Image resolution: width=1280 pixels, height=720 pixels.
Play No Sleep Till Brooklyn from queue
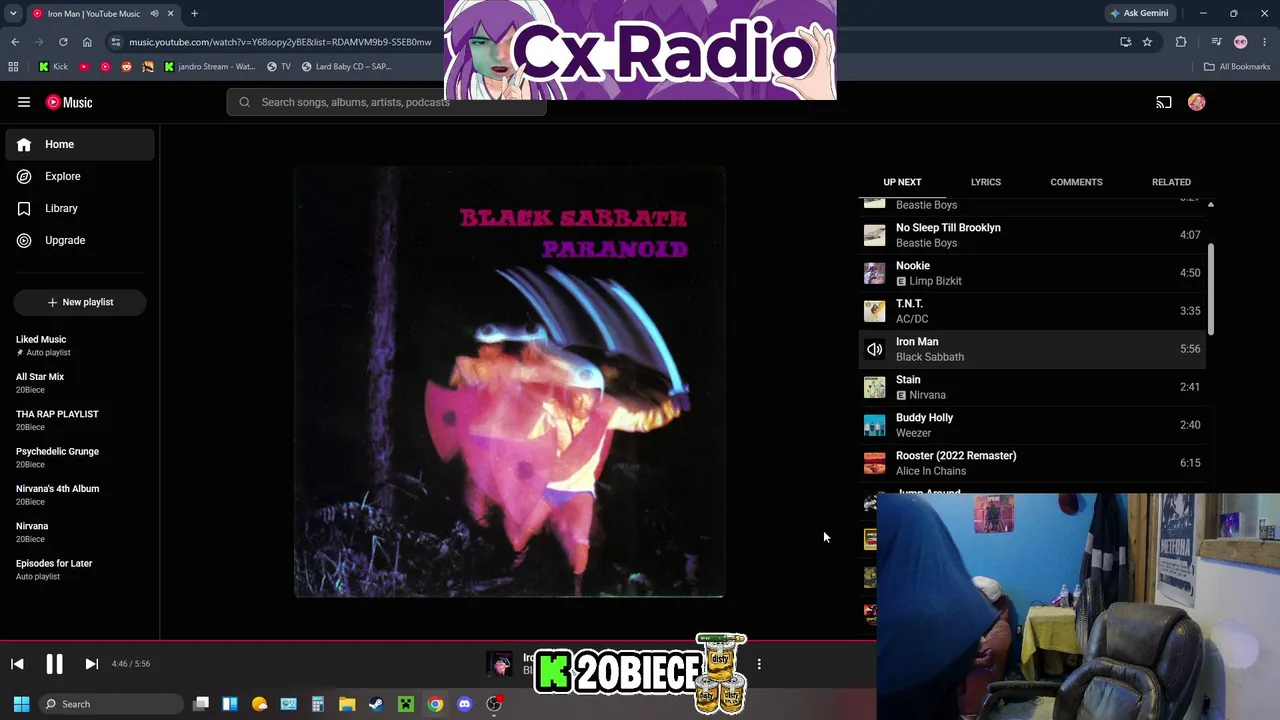point(1032,235)
